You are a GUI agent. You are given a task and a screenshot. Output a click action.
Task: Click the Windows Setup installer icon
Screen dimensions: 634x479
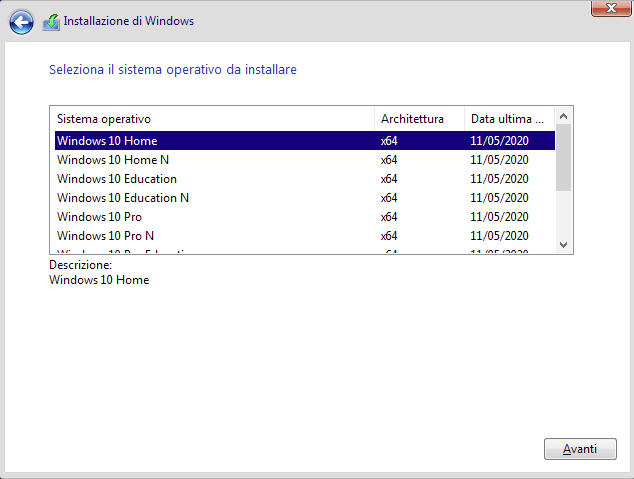coord(51,22)
